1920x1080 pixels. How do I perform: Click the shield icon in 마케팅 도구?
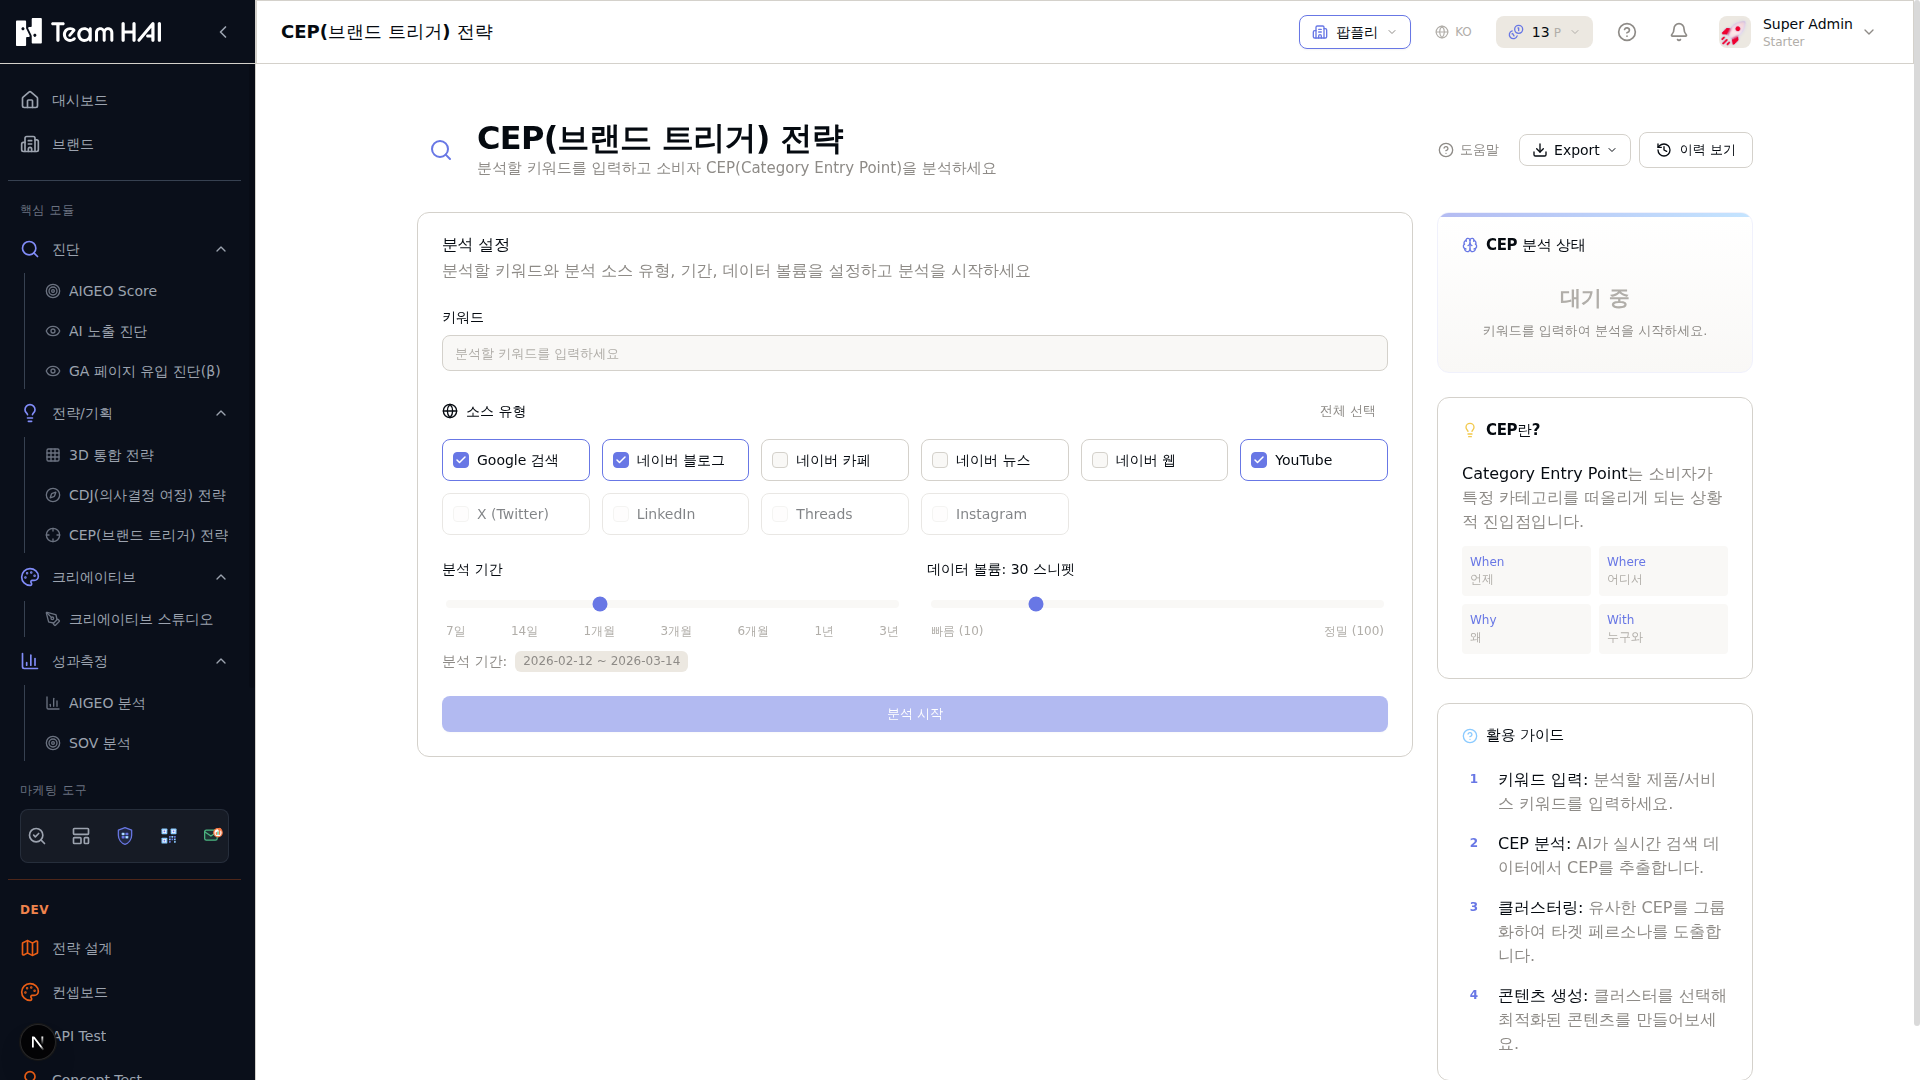coord(125,836)
